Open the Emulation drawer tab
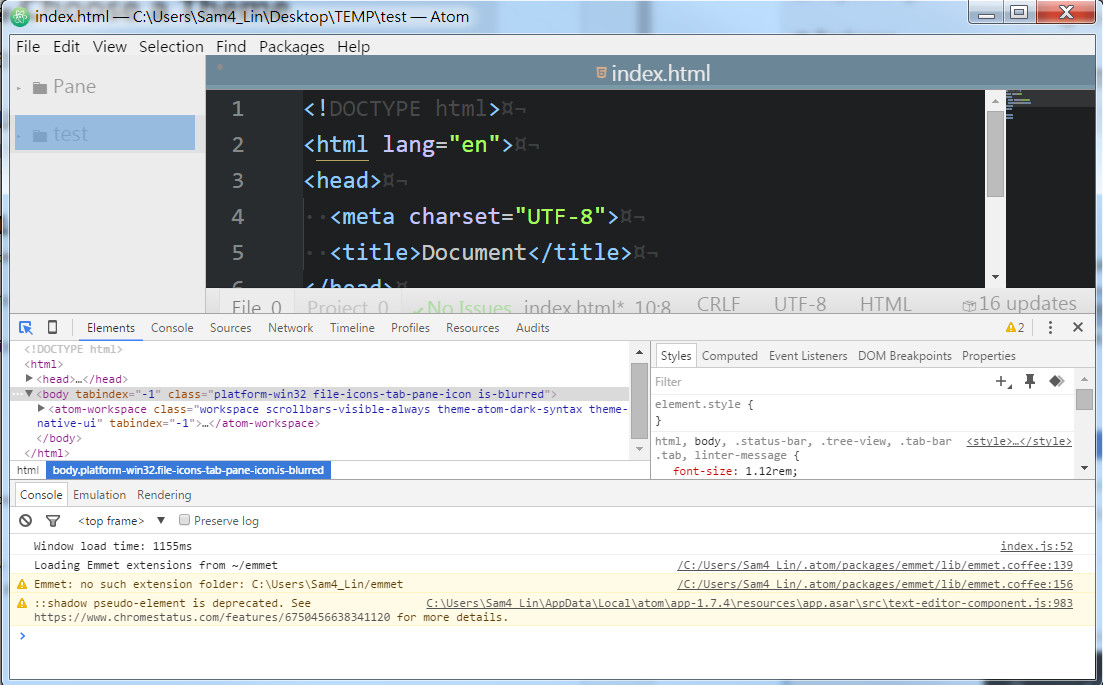 (99, 495)
